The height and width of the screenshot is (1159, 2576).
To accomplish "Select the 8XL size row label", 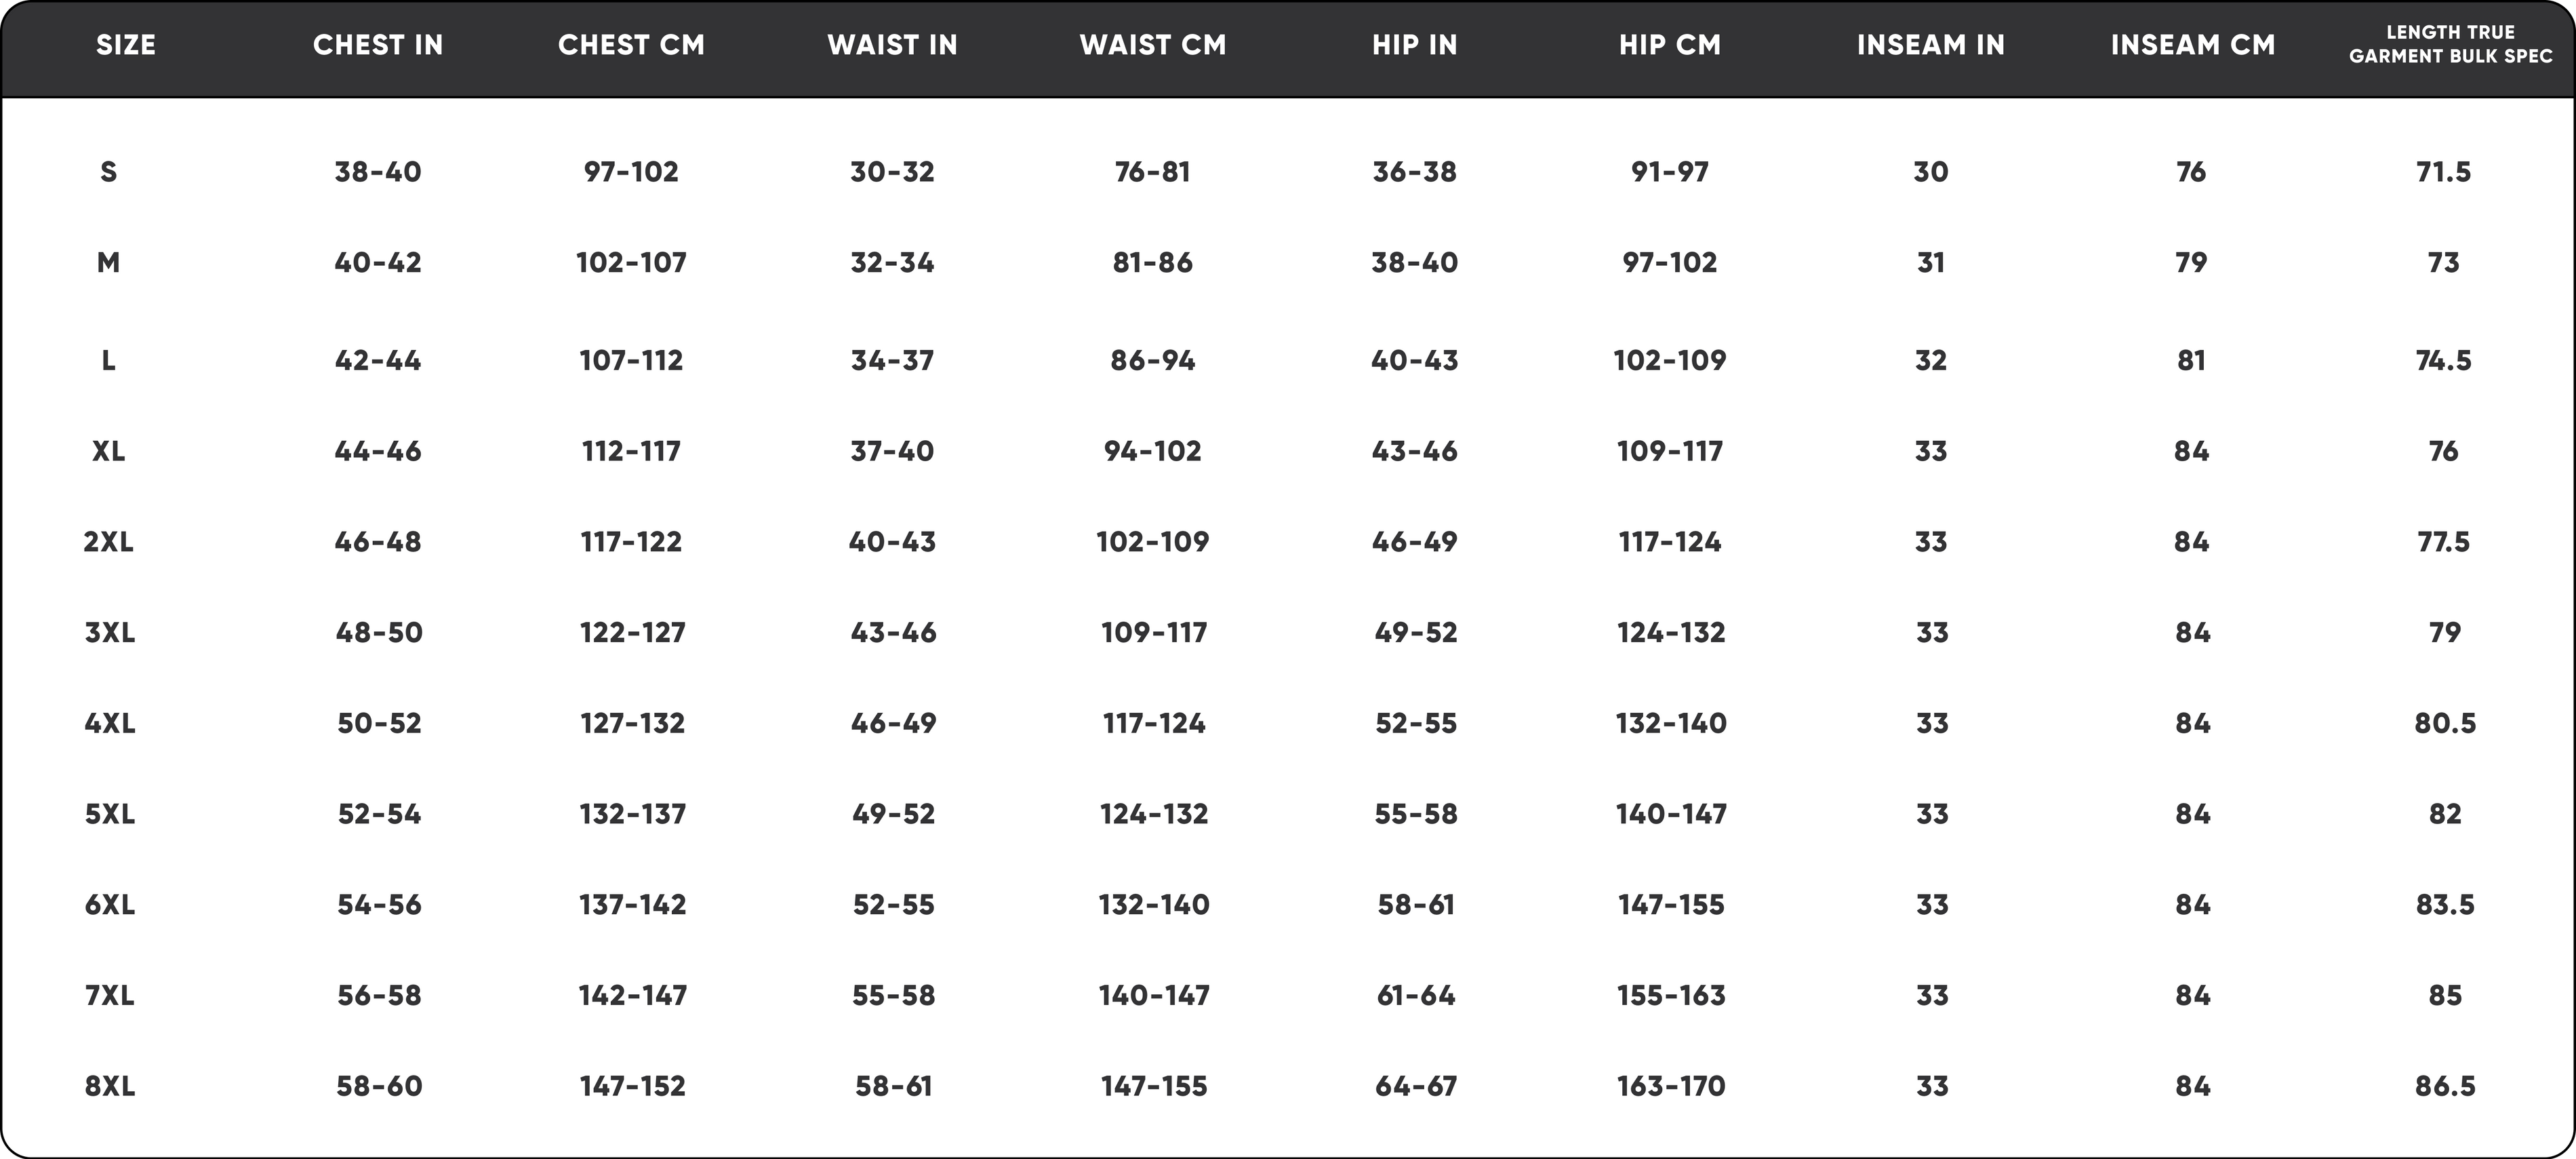I will [110, 1086].
